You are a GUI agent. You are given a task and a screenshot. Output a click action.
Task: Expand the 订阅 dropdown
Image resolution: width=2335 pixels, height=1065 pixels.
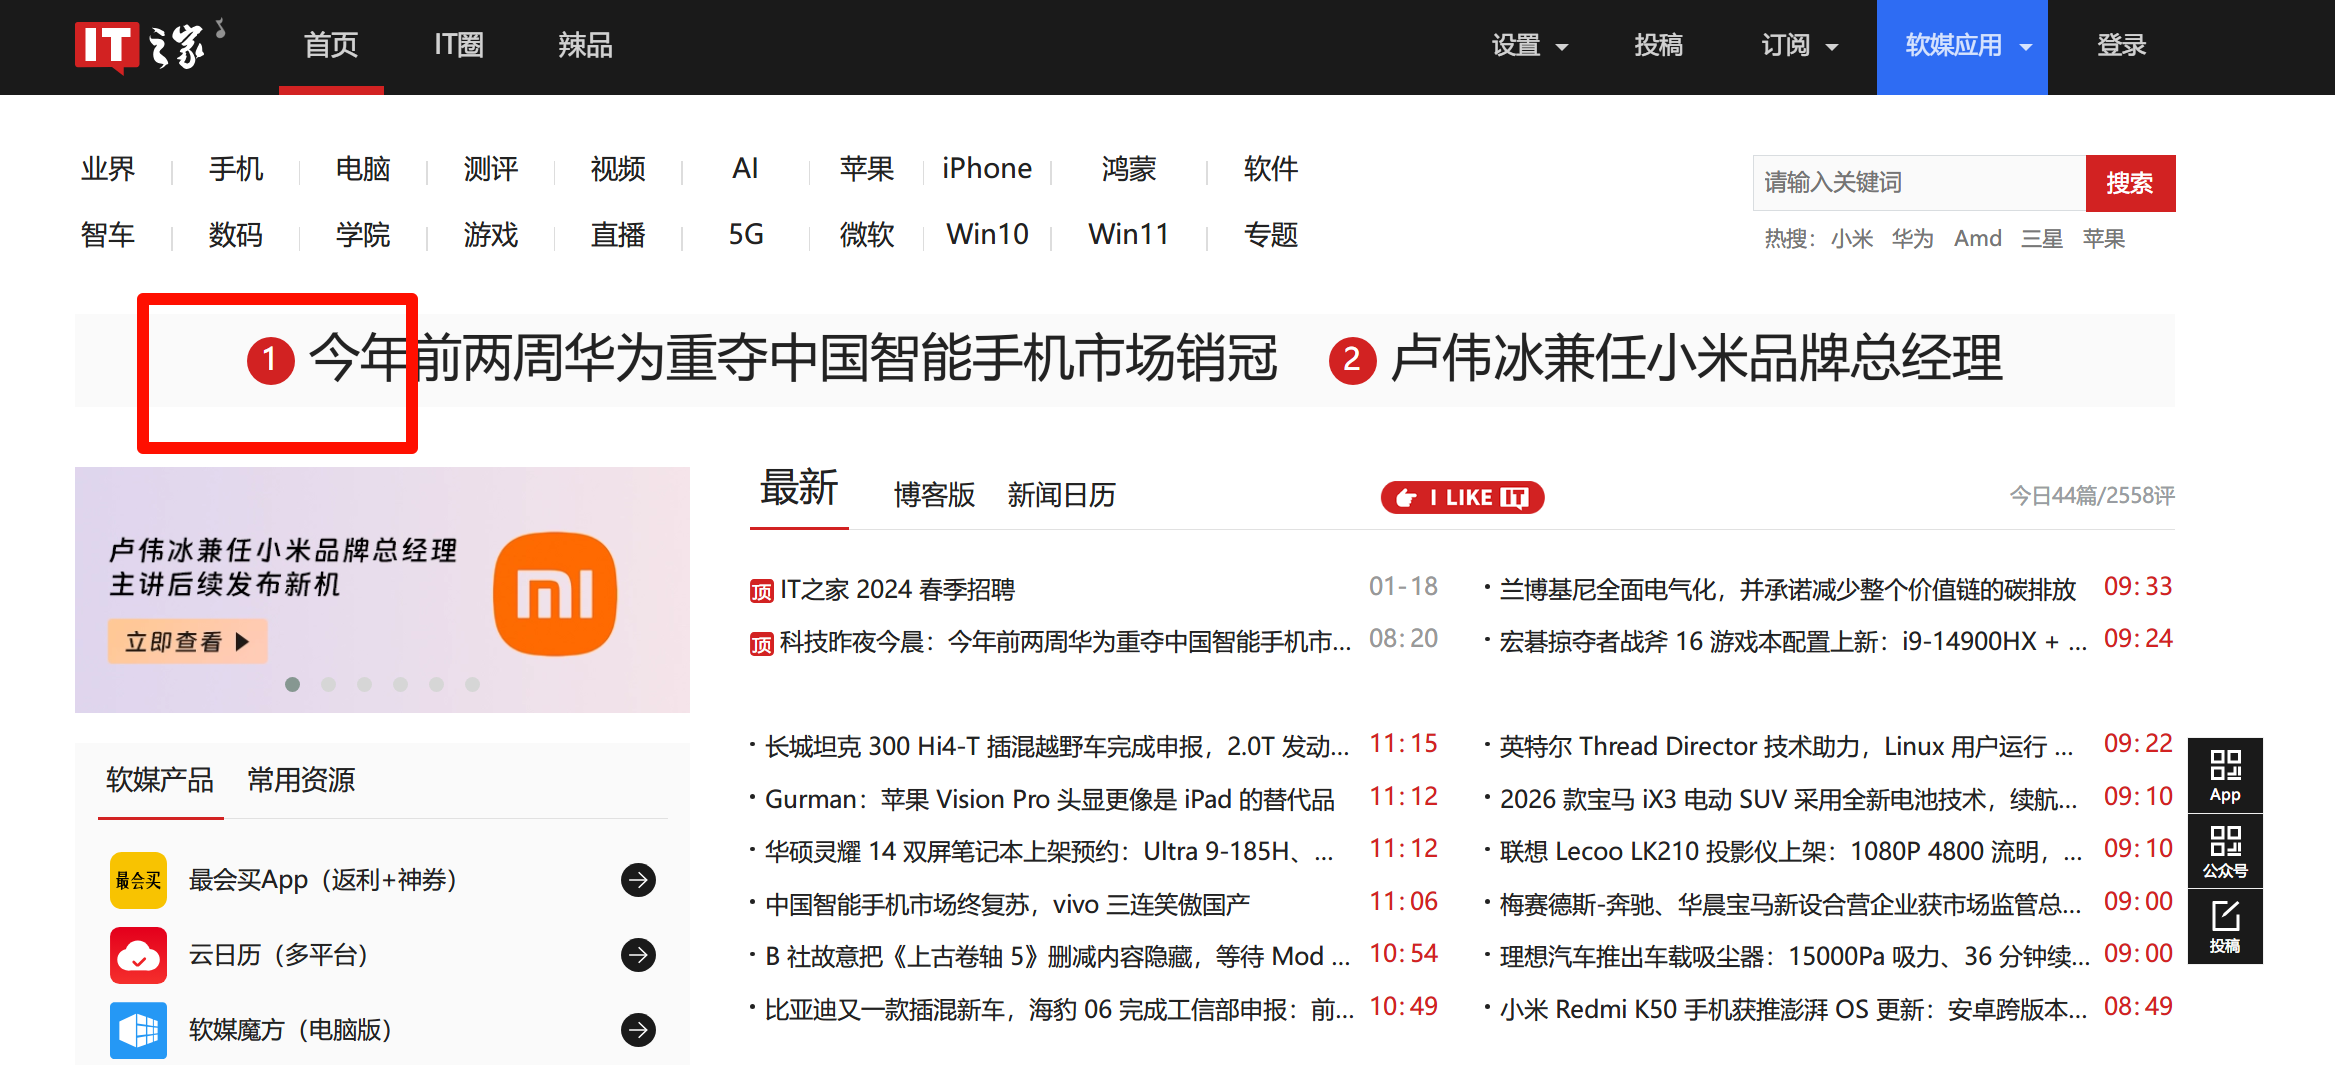(x=1799, y=46)
